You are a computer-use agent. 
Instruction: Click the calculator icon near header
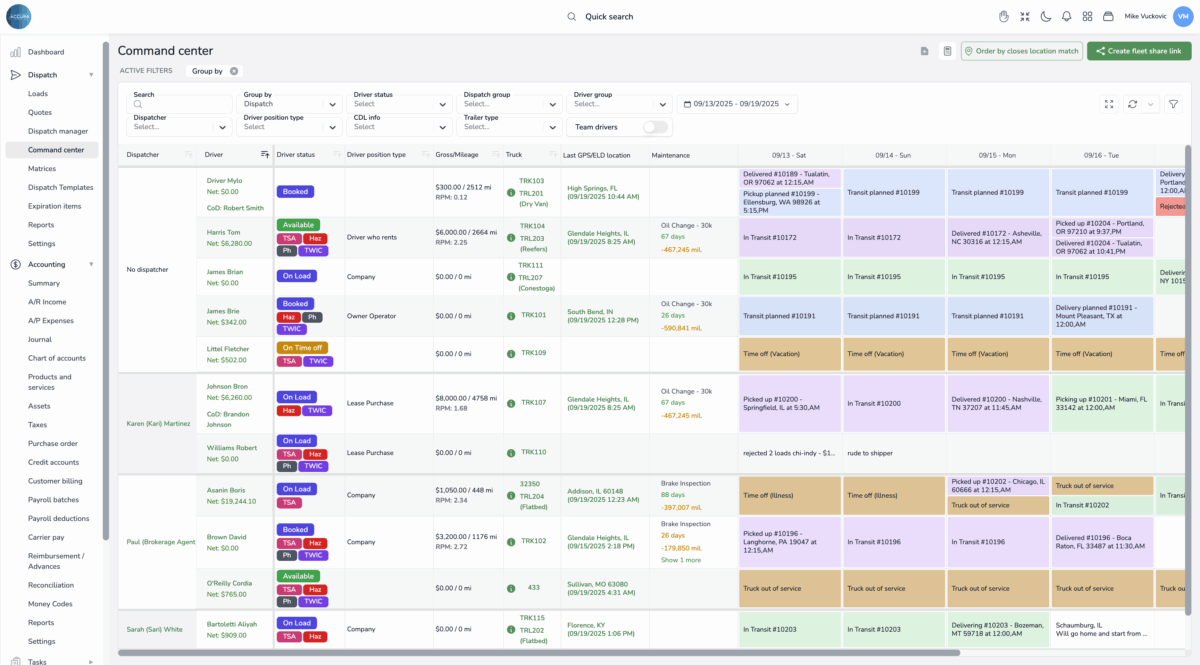tap(946, 51)
